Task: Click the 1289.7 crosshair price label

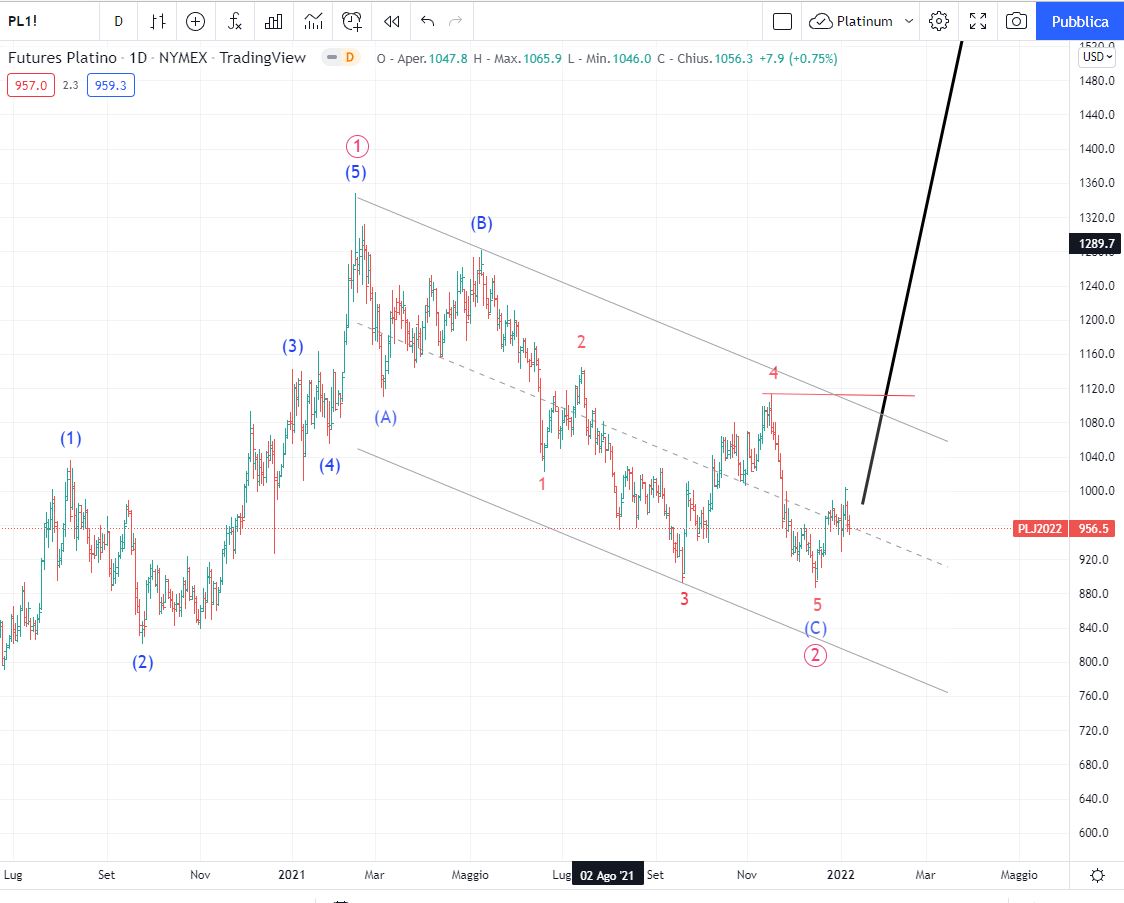Action: [x=1096, y=244]
